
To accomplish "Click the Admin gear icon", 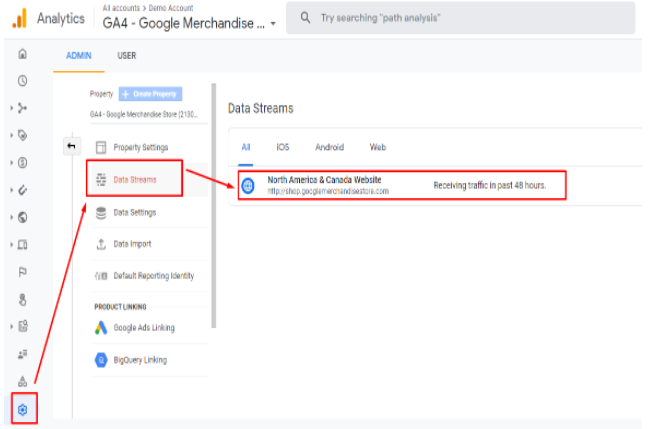I will 23,409.
